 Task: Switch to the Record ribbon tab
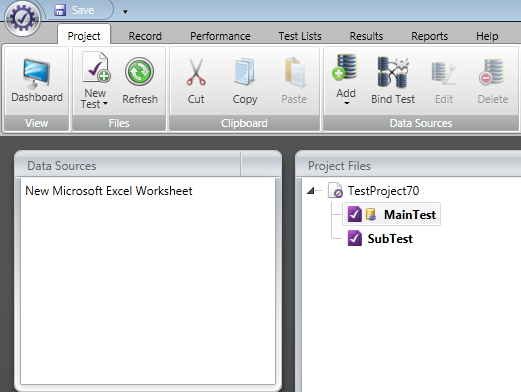[x=145, y=36]
